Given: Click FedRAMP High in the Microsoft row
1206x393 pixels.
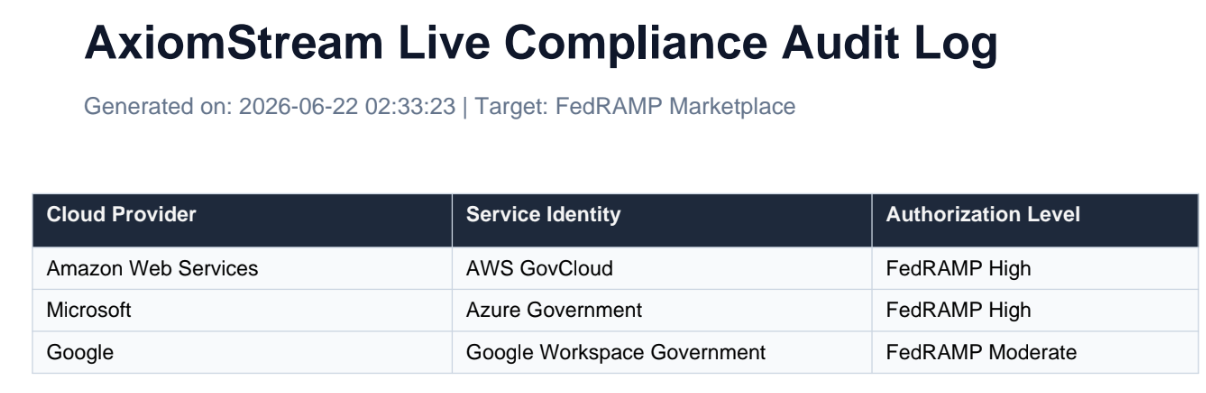Looking at the screenshot, I should coord(1035,310).
